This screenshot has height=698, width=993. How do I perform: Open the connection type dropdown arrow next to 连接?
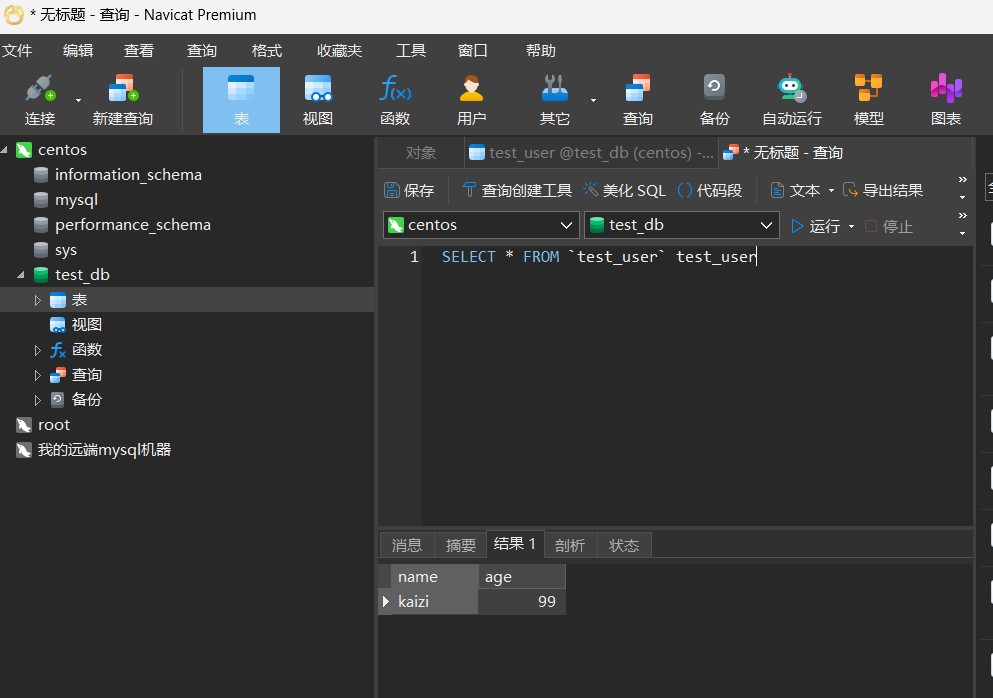click(x=79, y=100)
